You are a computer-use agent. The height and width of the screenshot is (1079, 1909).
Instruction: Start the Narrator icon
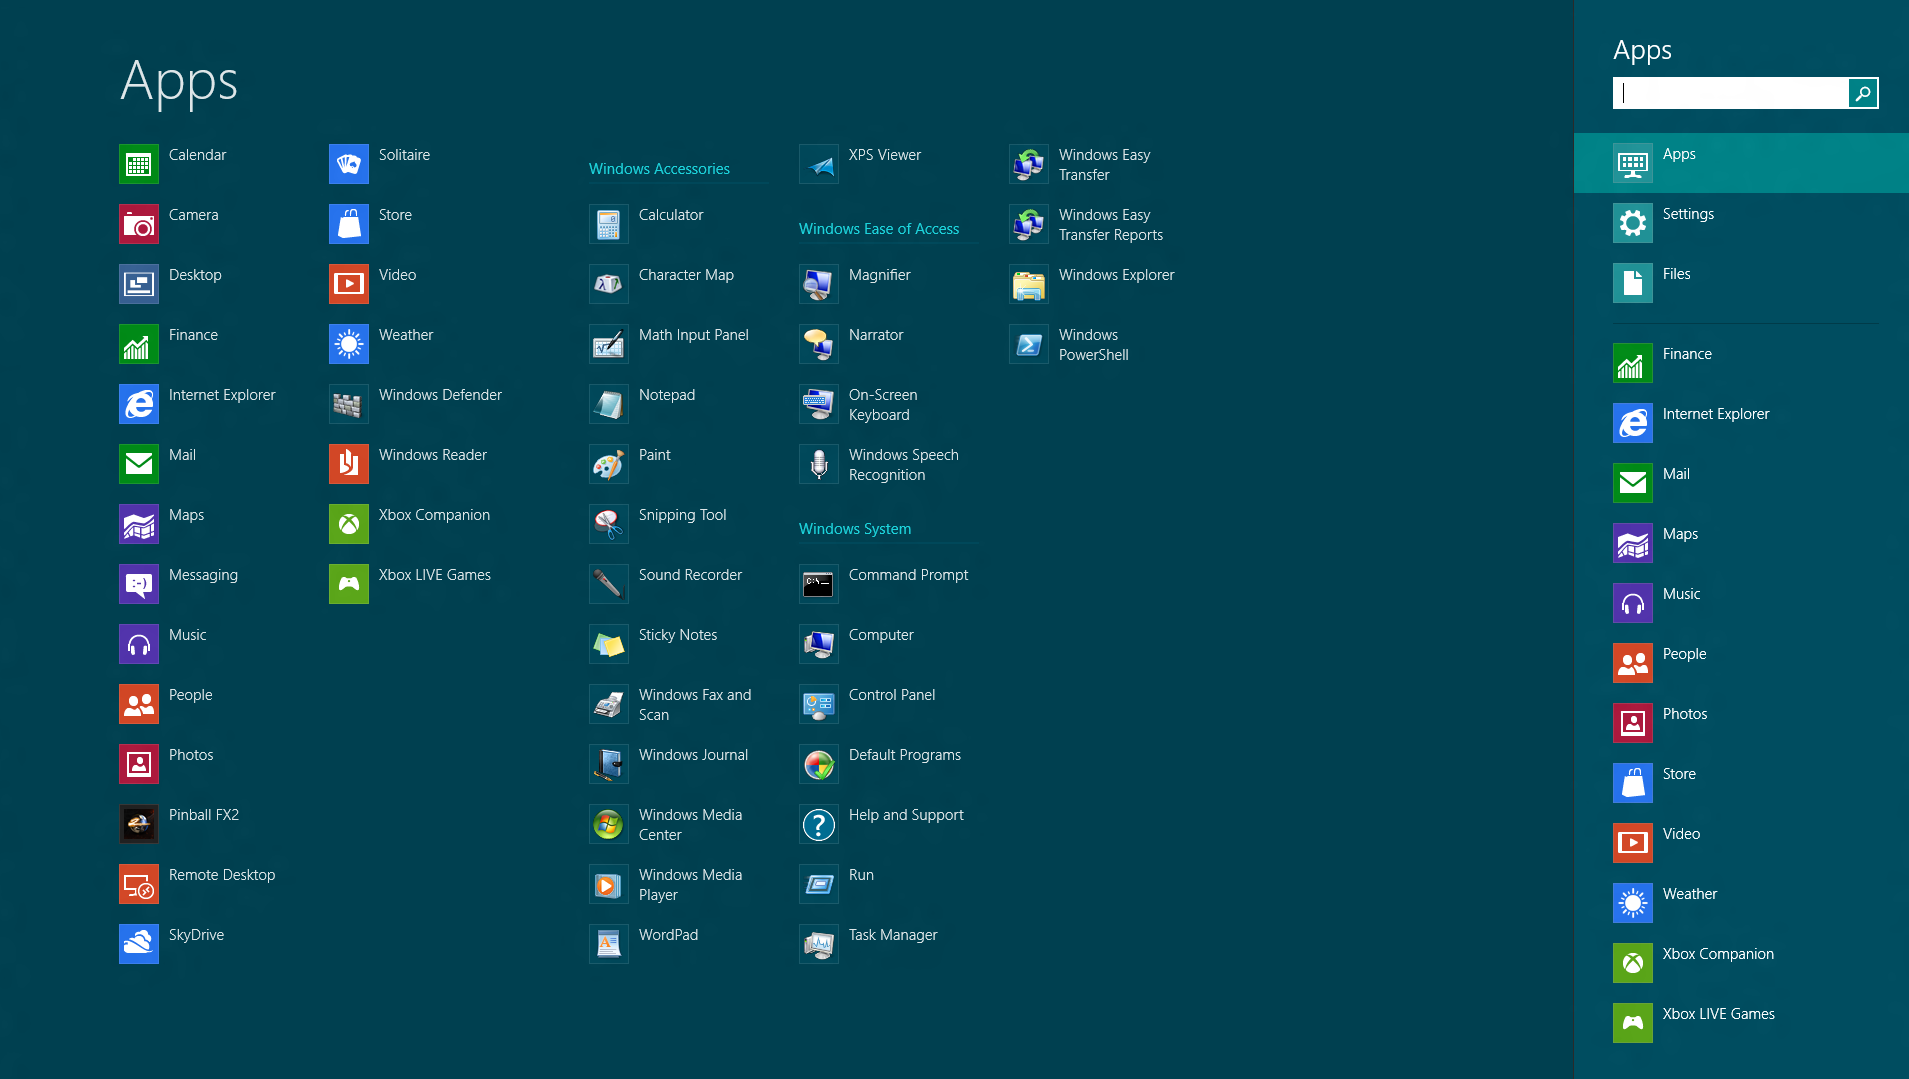point(818,344)
